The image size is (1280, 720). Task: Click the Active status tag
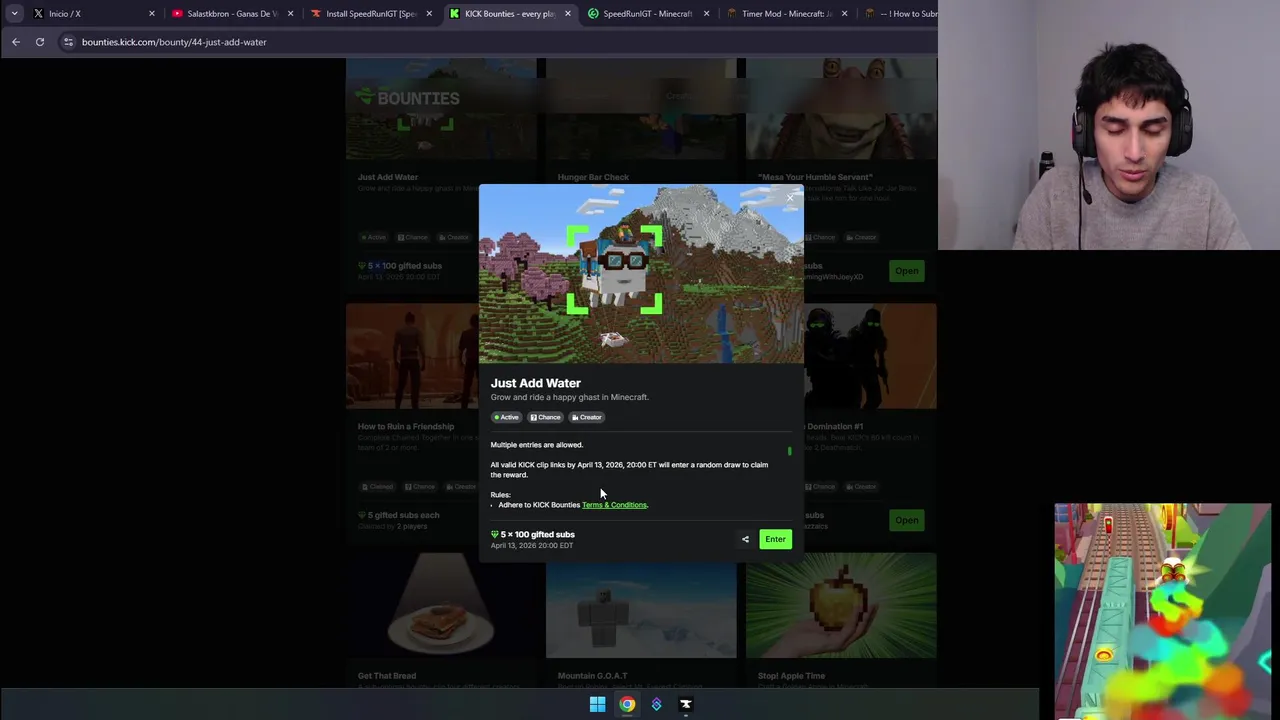click(506, 417)
